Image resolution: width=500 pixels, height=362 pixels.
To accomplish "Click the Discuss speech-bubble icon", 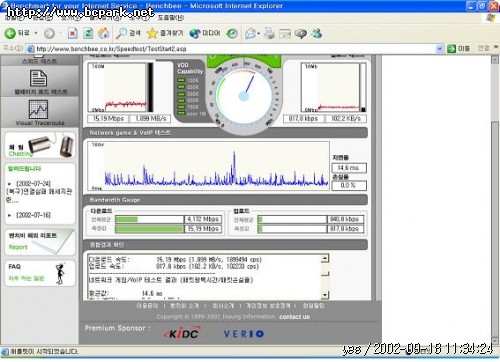I will 301,33.
